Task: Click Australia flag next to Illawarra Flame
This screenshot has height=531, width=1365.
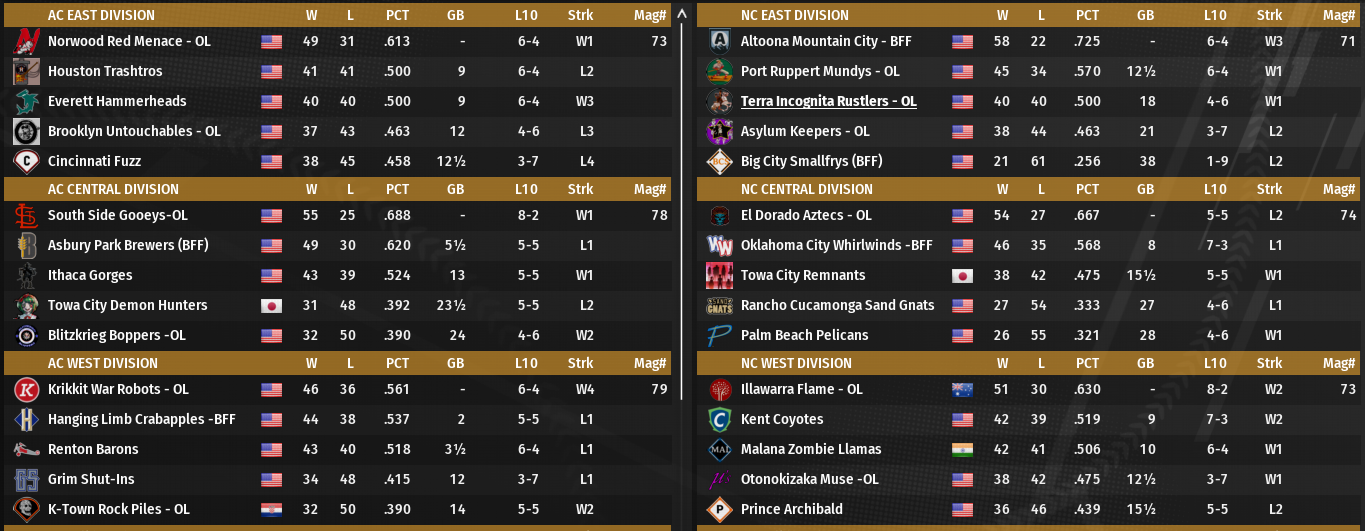Action: (x=962, y=390)
